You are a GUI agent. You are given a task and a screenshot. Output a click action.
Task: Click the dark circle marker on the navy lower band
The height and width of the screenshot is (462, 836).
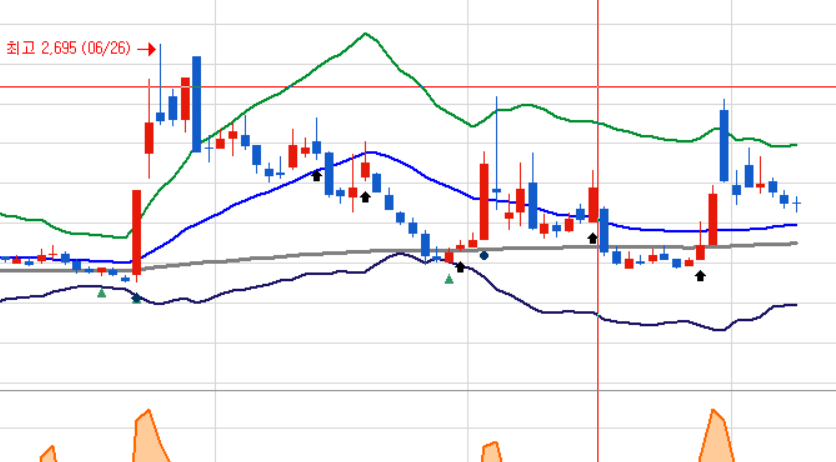[136, 298]
